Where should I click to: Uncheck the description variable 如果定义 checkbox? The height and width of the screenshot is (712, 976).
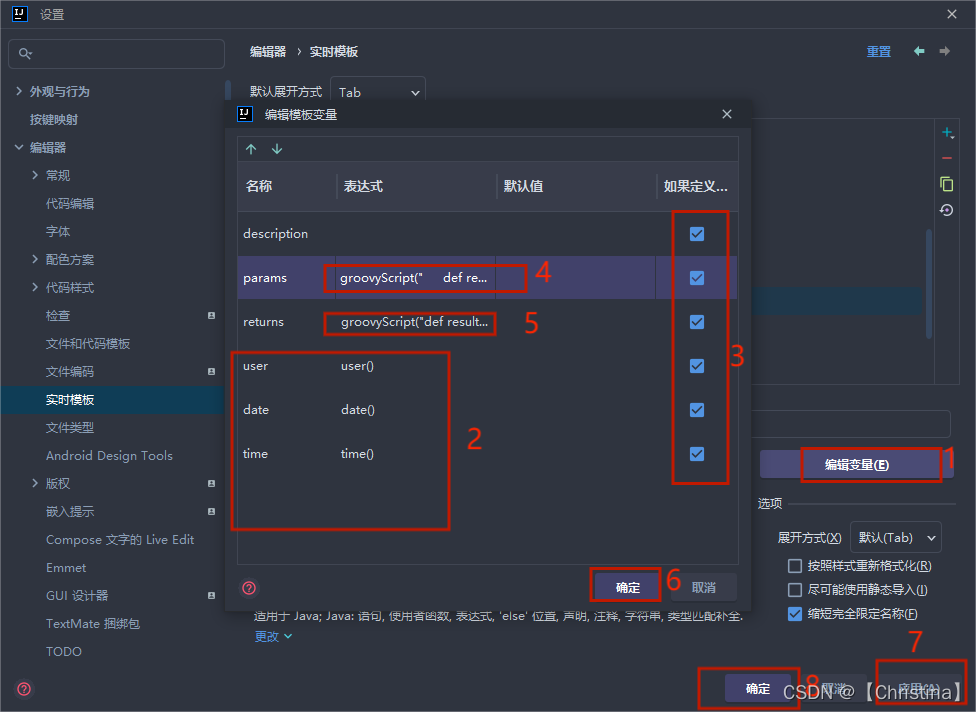click(x=699, y=233)
